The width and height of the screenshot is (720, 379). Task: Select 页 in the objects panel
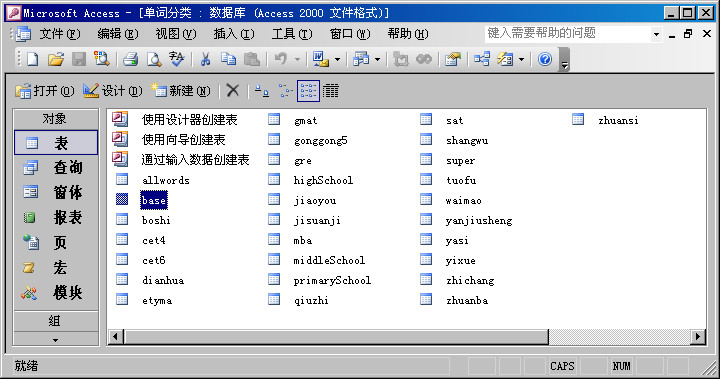(56, 242)
